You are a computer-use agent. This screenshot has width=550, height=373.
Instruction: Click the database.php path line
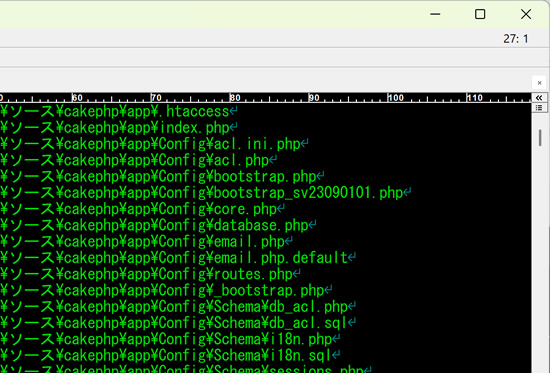(x=158, y=225)
